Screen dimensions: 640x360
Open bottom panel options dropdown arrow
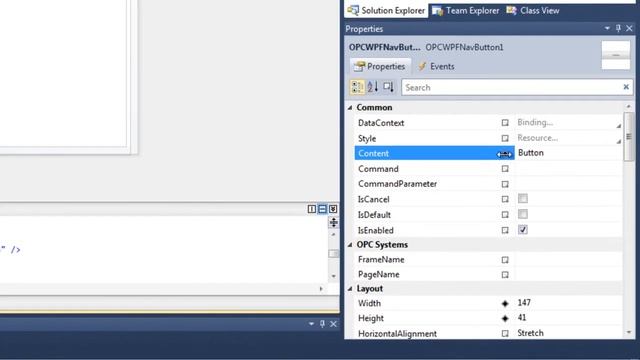coord(311,324)
